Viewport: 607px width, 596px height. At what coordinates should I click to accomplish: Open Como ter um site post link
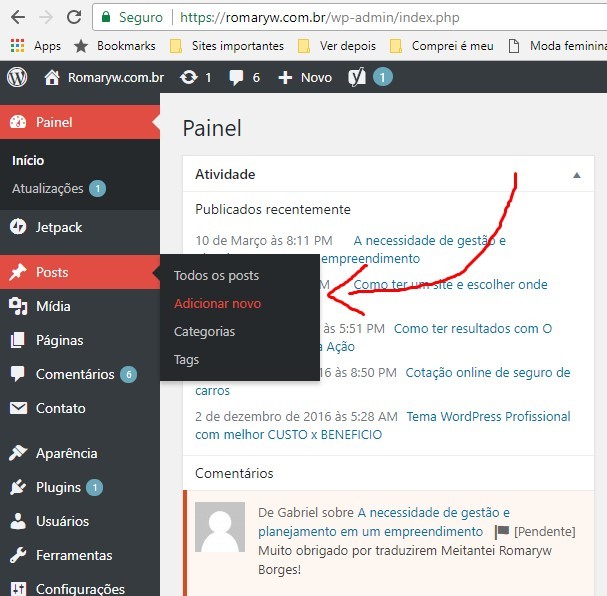(x=451, y=285)
